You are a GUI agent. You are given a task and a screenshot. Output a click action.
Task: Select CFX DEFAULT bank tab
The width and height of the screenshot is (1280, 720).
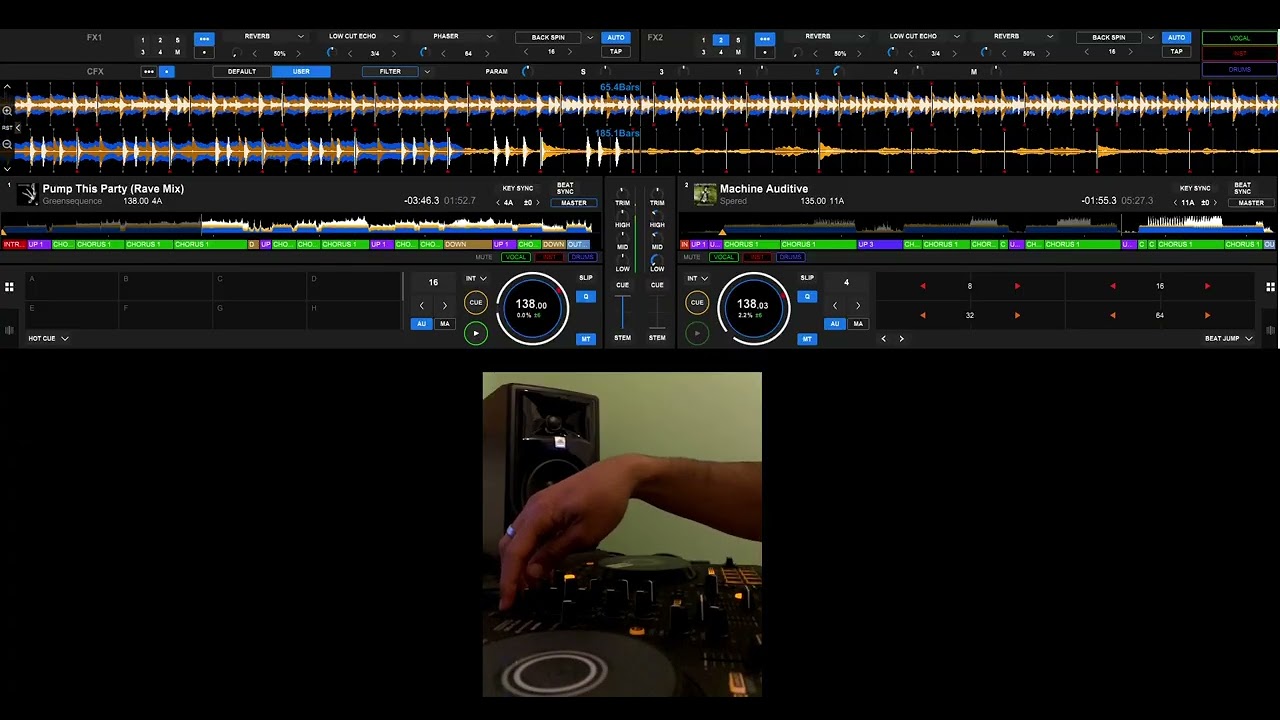(242, 72)
